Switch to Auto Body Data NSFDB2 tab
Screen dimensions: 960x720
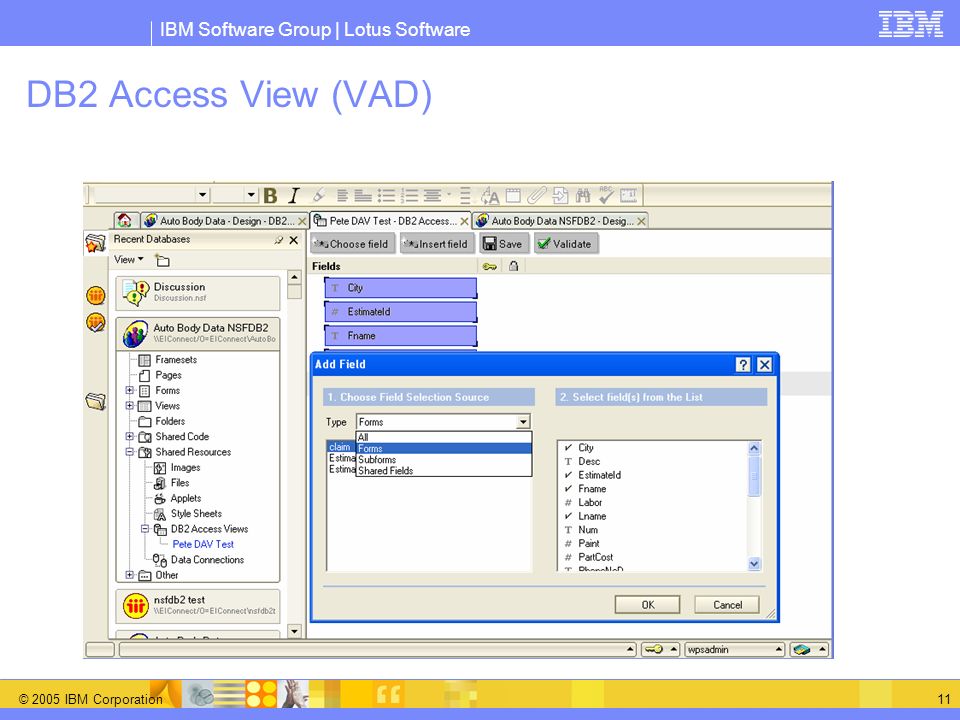(561, 220)
